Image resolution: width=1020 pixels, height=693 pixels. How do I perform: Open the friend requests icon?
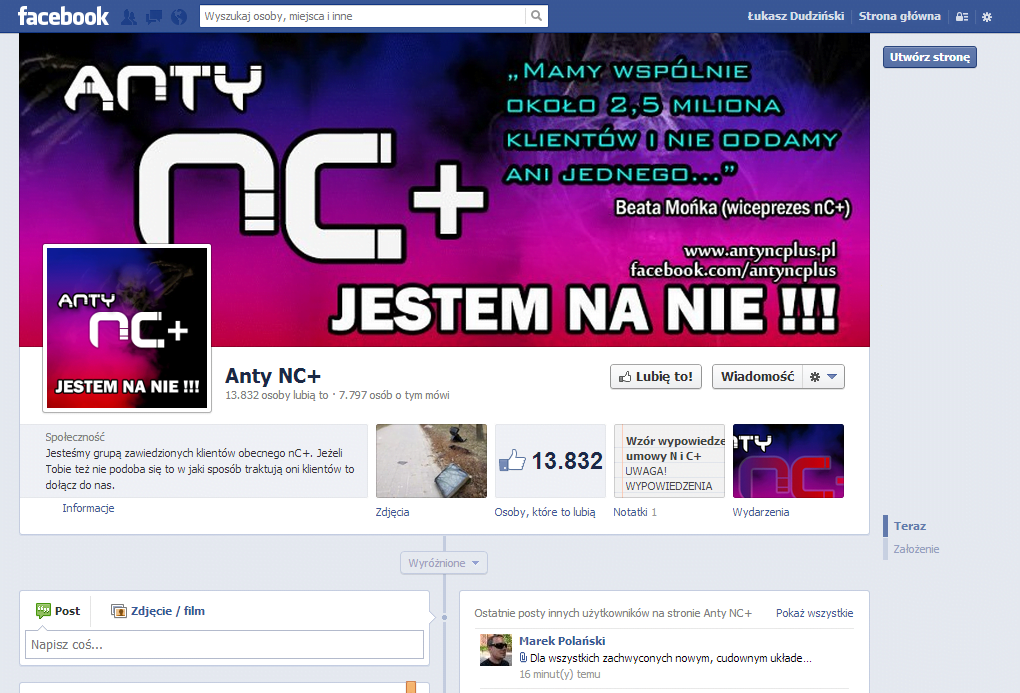point(129,16)
